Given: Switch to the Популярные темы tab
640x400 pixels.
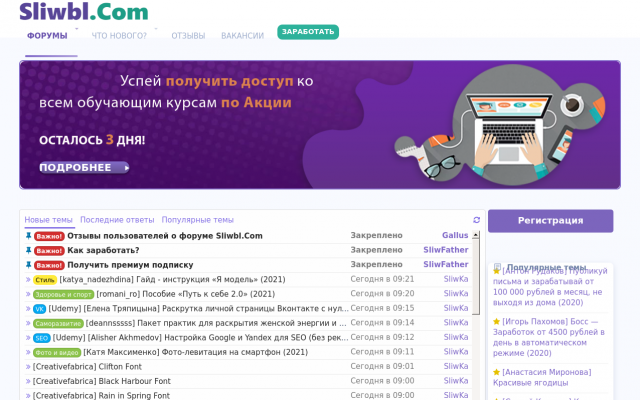Looking at the screenshot, I should [198, 220].
